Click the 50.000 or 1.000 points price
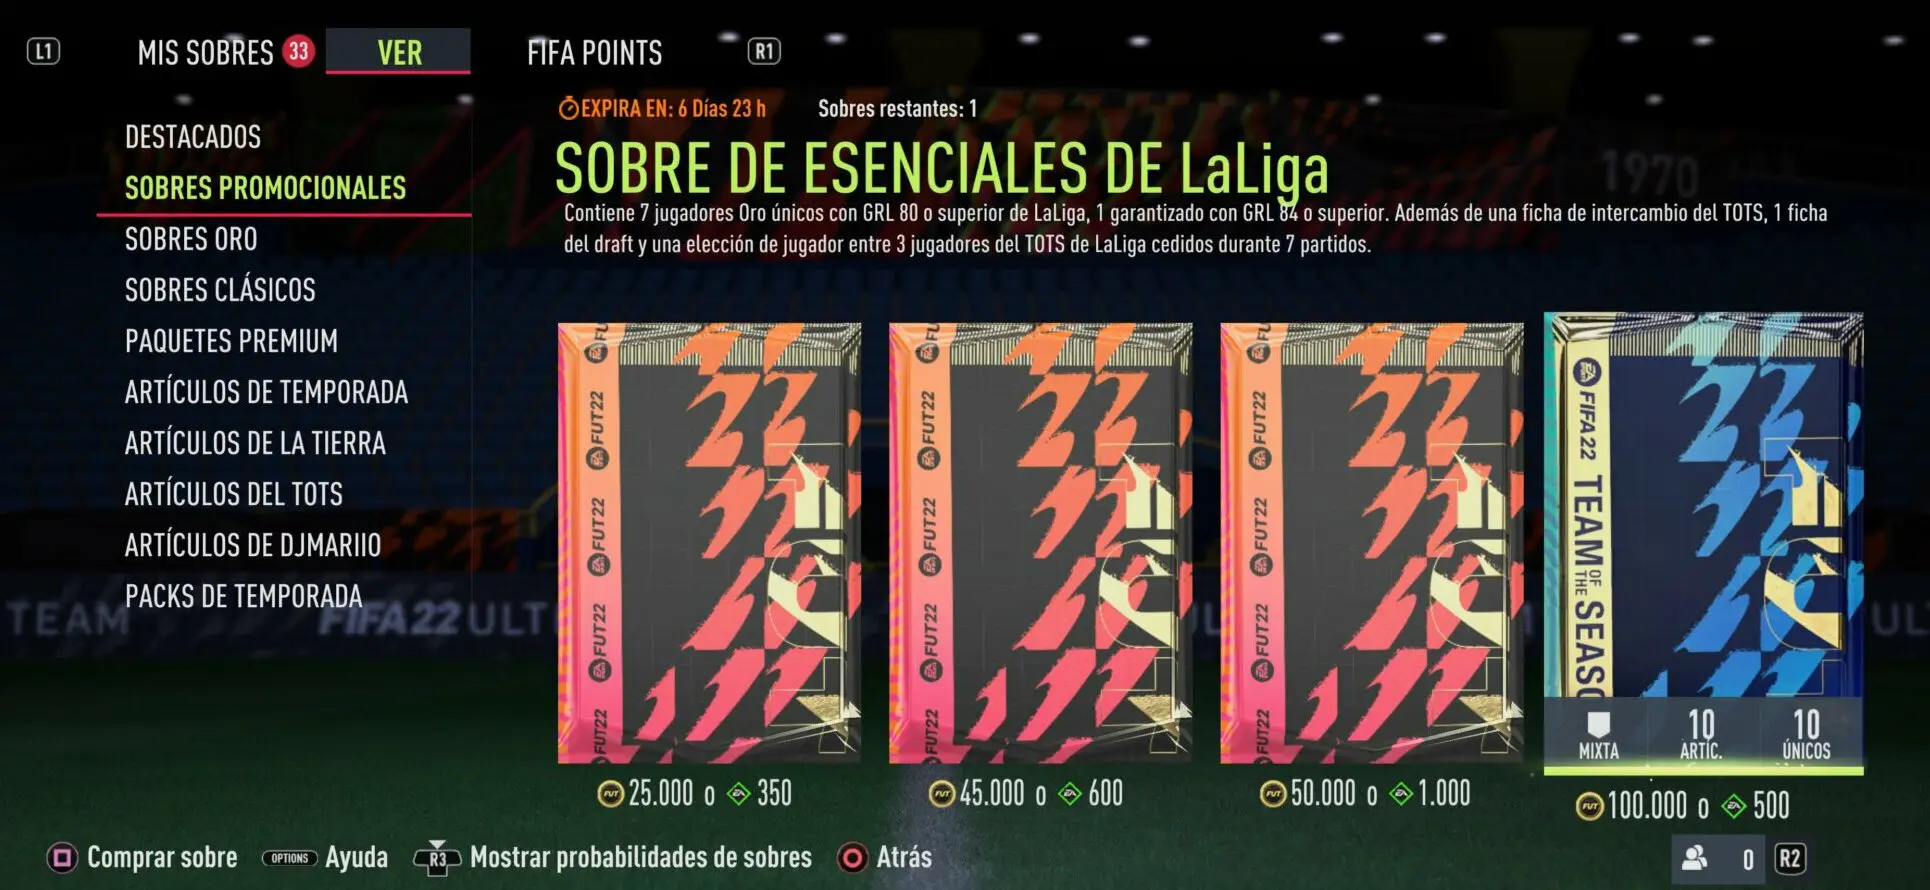The image size is (1930, 890). (x=1365, y=794)
